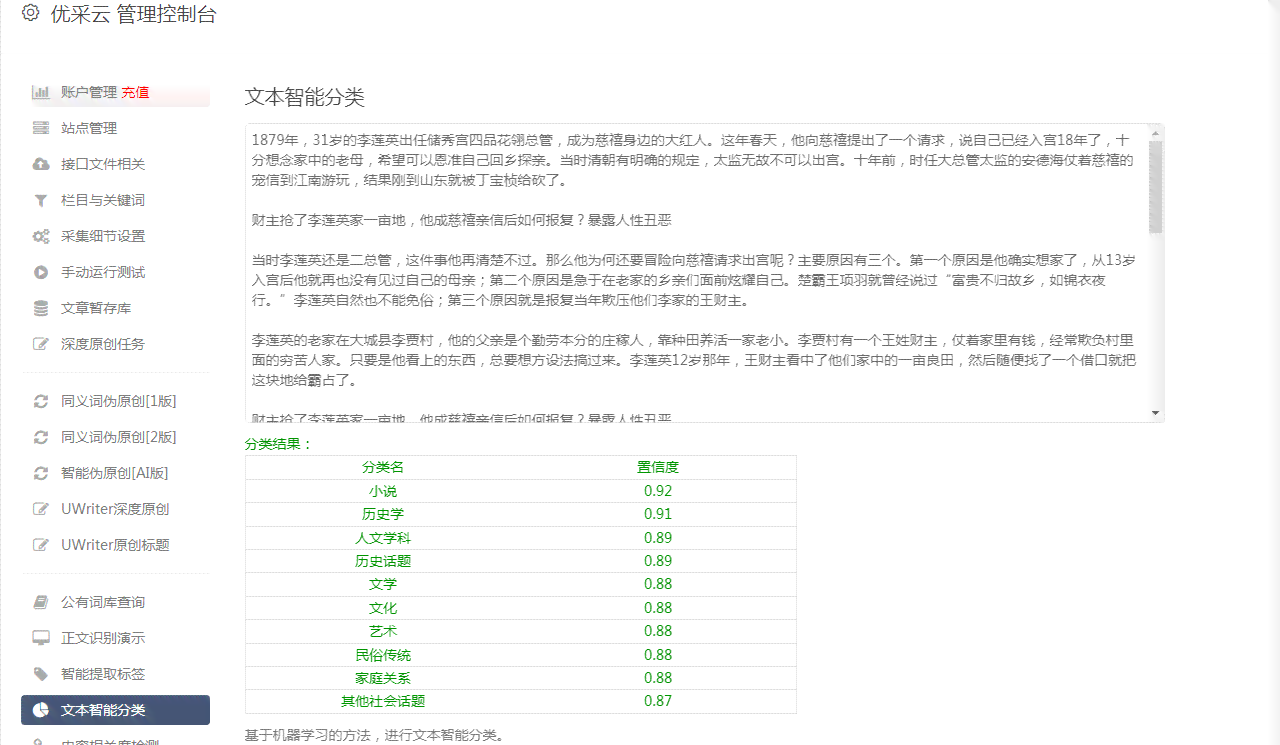
Task: Click the text area scrollbar thumb
Action: pos(1155,187)
